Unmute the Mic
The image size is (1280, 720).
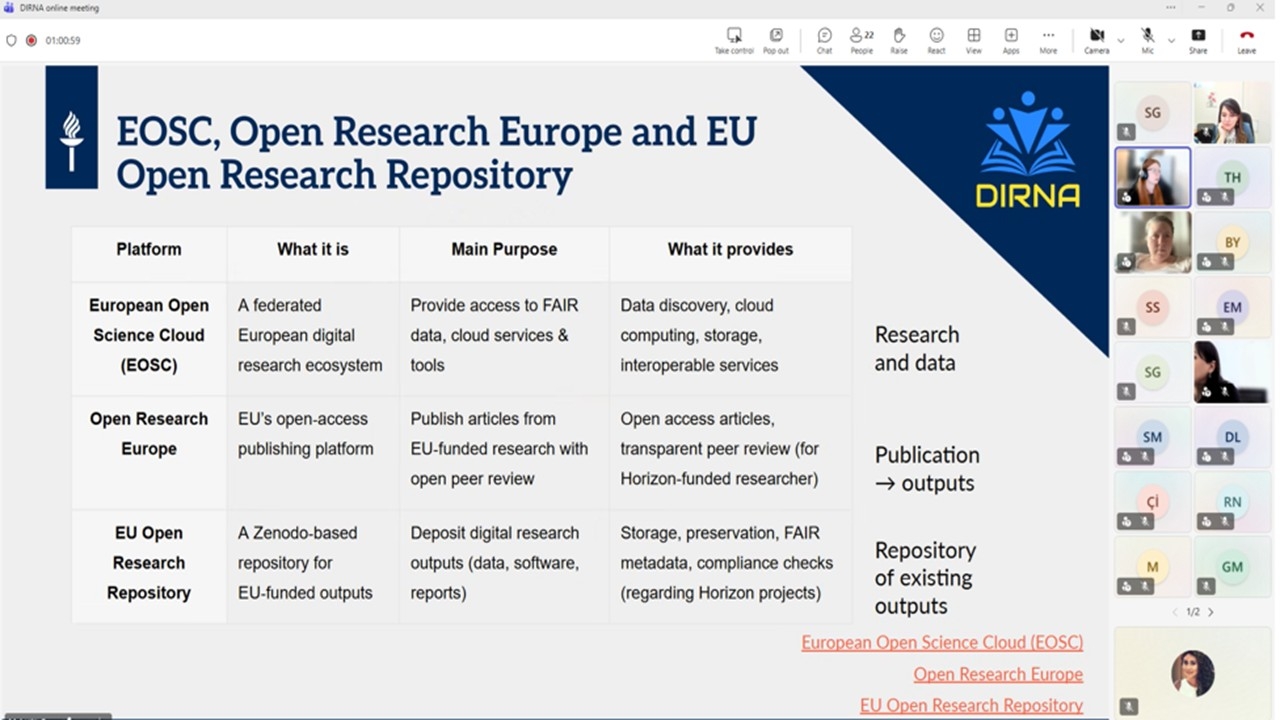(x=1147, y=39)
